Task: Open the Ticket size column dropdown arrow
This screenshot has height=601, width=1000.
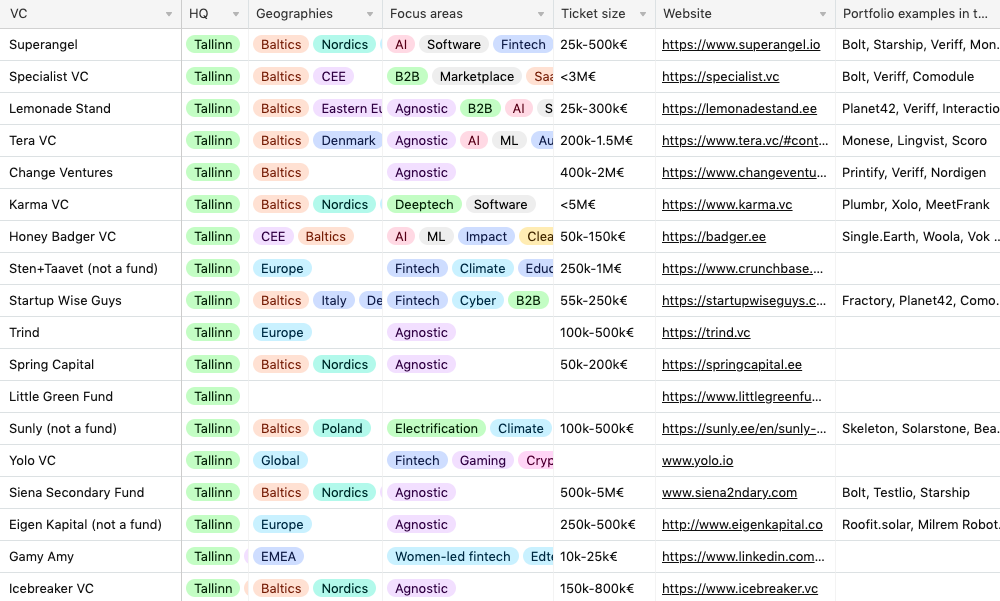Action: (643, 14)
